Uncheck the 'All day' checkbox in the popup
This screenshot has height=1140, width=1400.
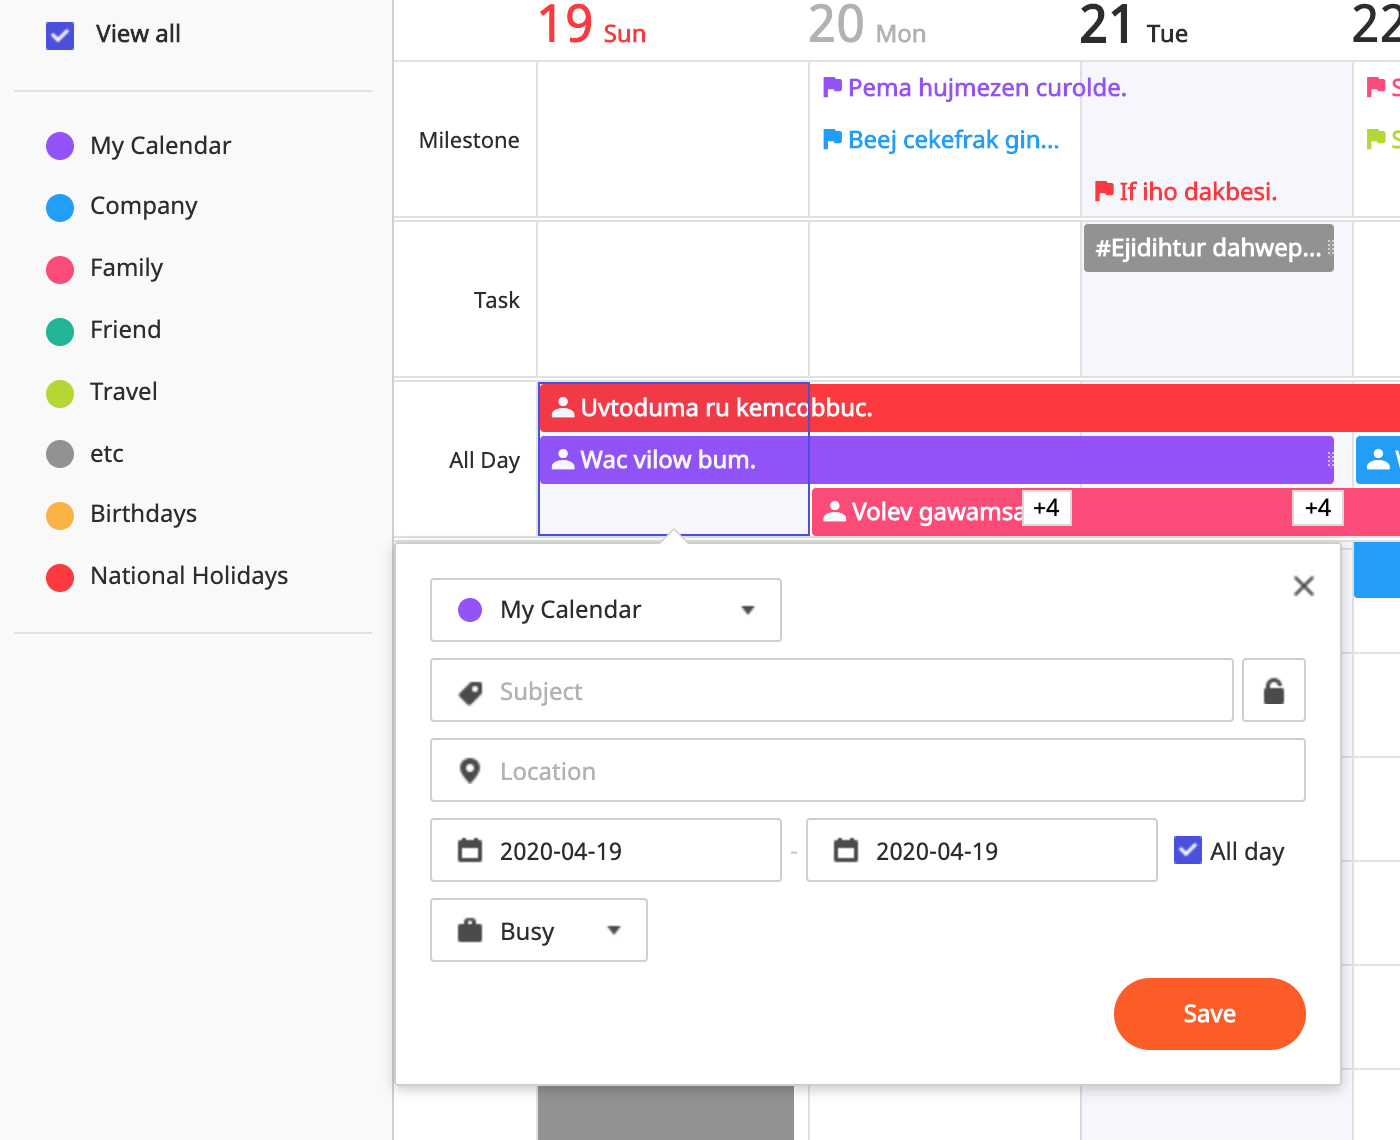click(1186, 849)
